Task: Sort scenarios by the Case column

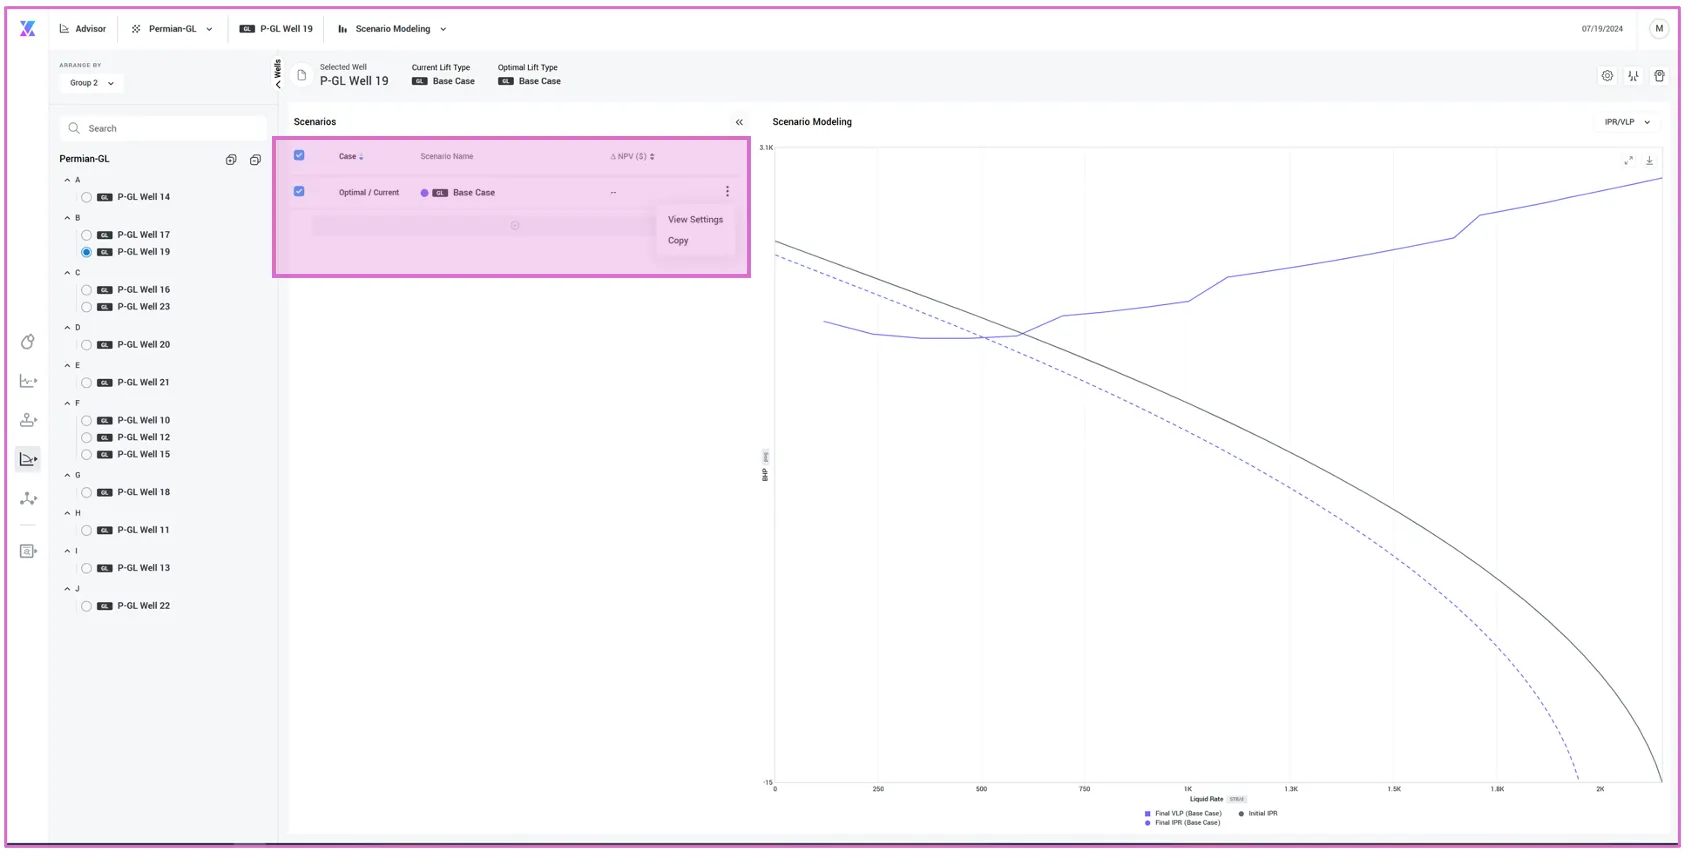Action: [x=351, y=157]
